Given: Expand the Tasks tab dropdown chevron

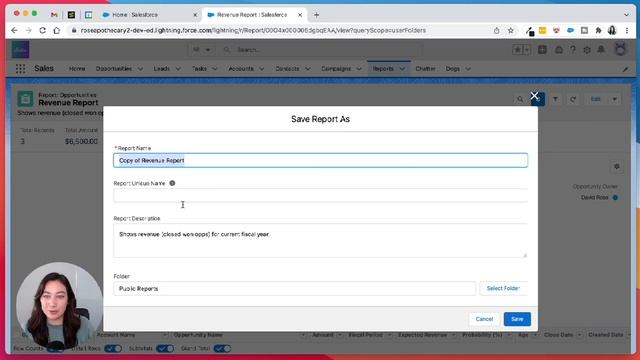Looking at the screenshot, I should [x=215, y=69].
